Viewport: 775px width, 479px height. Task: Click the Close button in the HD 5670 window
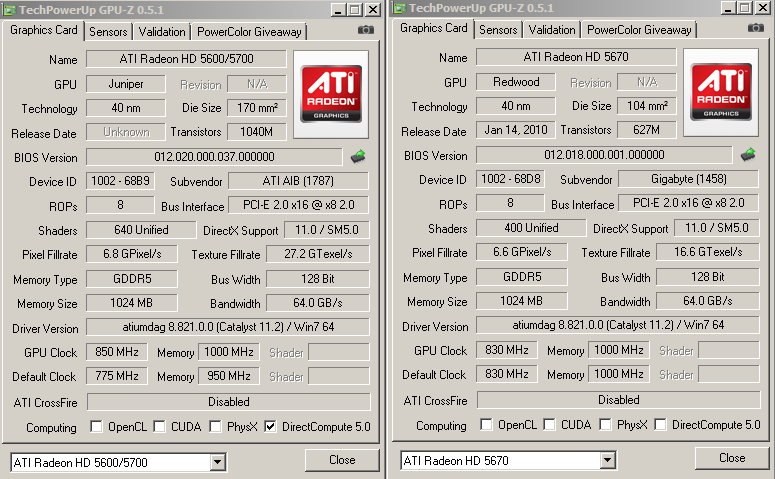pyautogui.click(x=732, y=458)
